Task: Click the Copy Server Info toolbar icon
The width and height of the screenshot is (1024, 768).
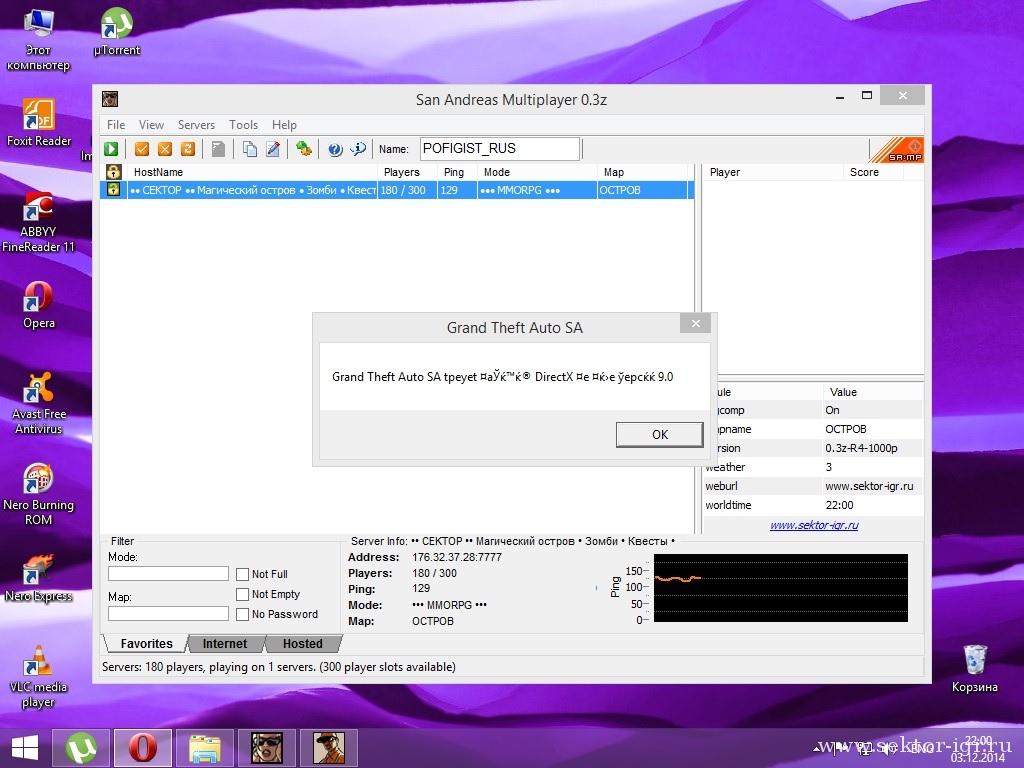Action: [x=249, y=149]
